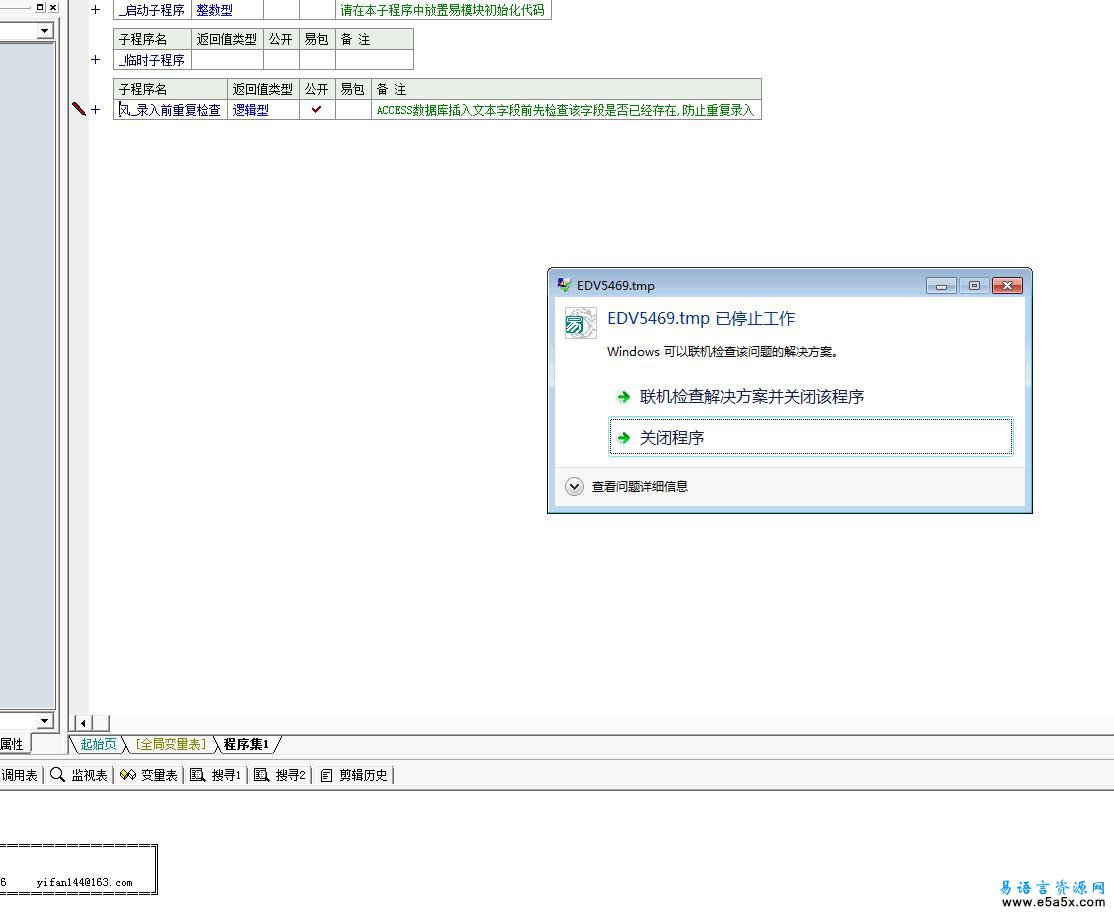Toggle the 公开 checkmark for 风_录入前重复检查
The height and width of the screenshot is (915, 1114).
tap(317, 109)
